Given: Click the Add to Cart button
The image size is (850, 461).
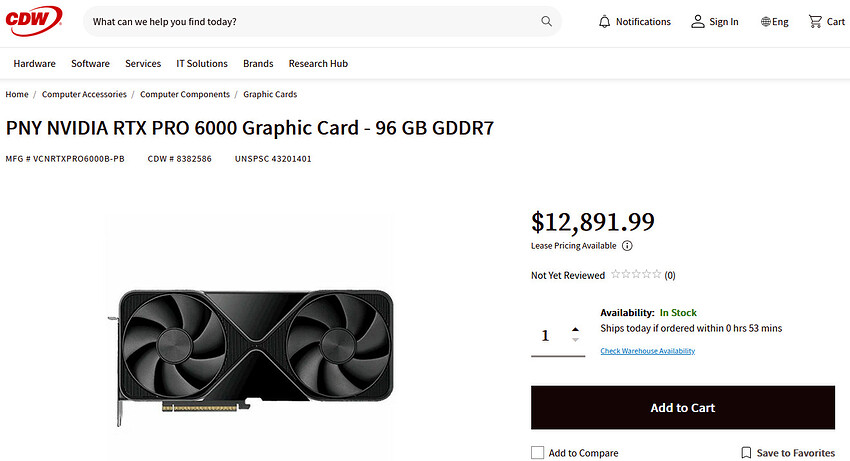Looking at the screenshot, I should coord(682,408).
